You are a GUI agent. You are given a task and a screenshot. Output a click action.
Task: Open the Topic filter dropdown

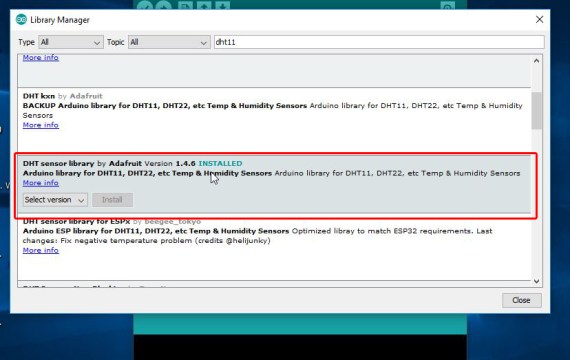coord(169,42)
